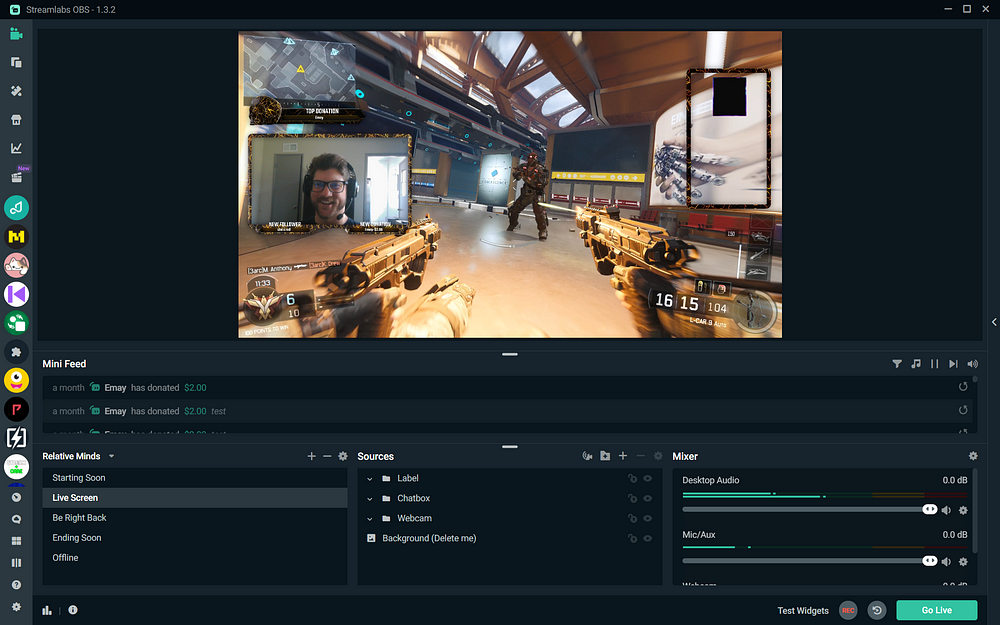Switch to the Be Right Back scene

click(x=195, y=518)
